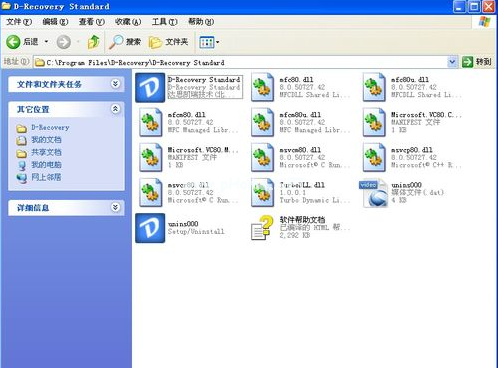Click the msvcp80.dll file name text
This screenshot has height=386, width=498.
point(412,150)
